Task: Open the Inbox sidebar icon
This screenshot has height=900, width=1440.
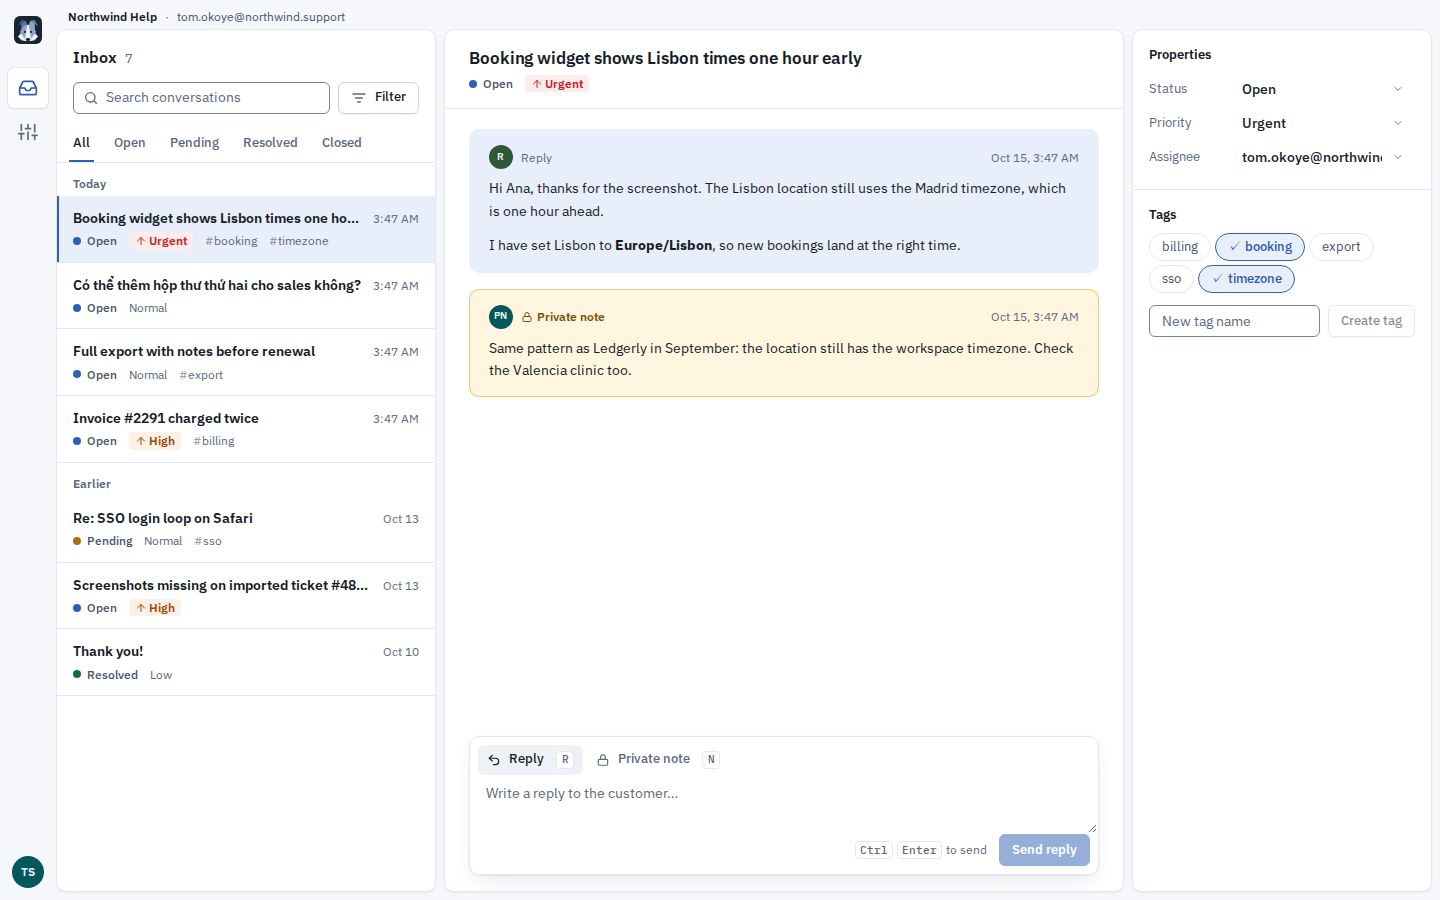Action: click(x=28, y=88)
